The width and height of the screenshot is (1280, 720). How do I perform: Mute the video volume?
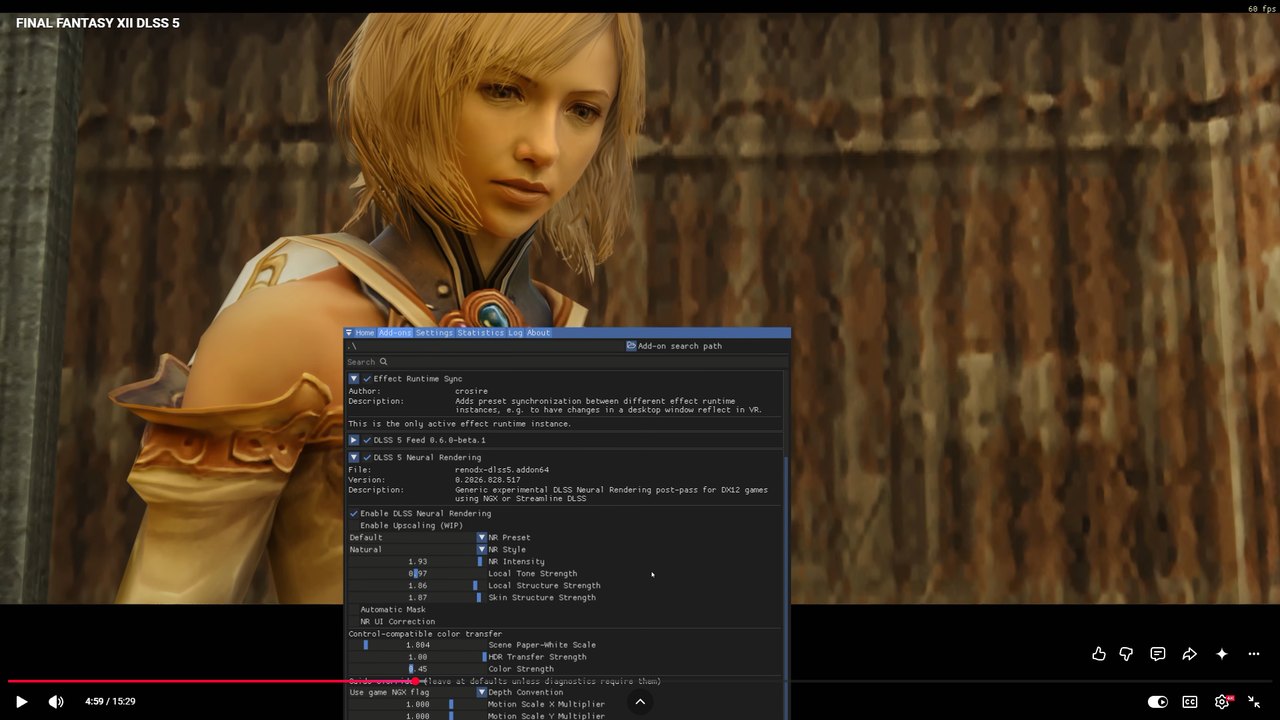[56, 702]
